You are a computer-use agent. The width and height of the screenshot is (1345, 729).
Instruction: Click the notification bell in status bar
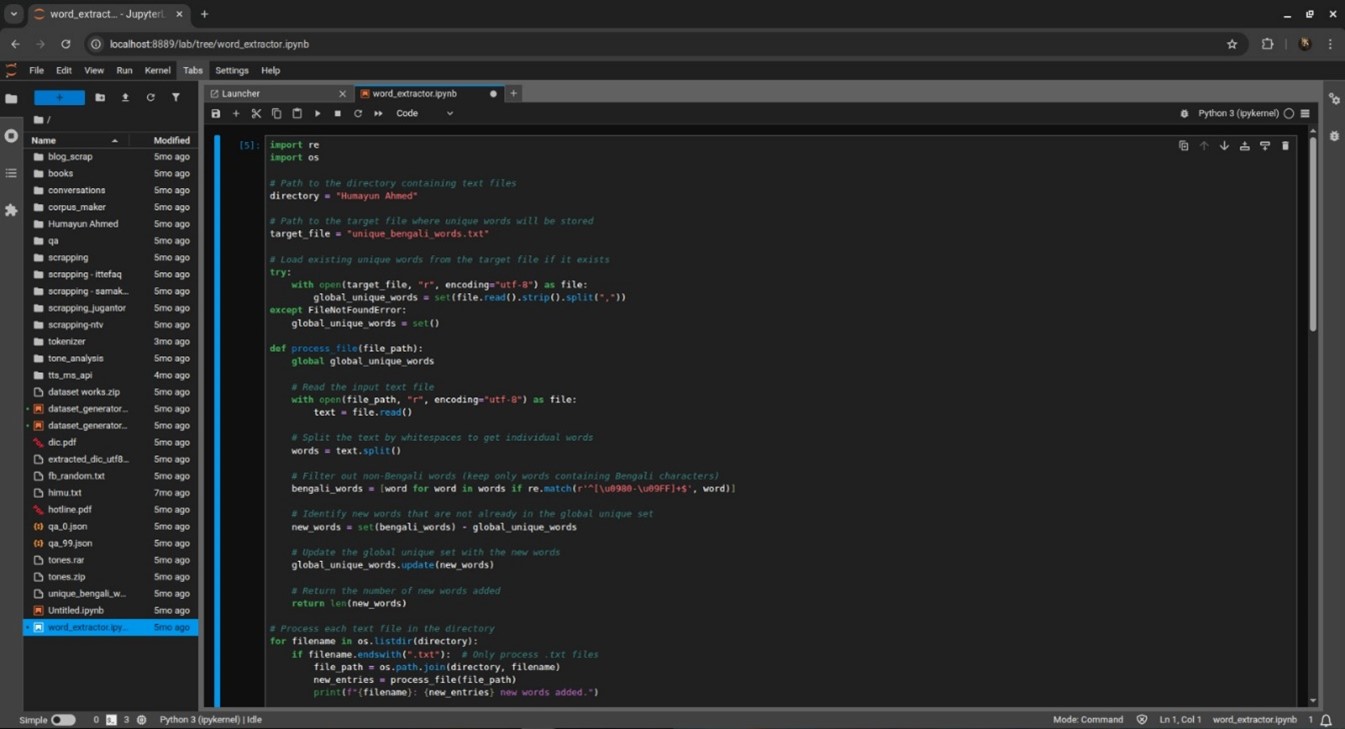pyautogui.click(x=1326, y=720)
